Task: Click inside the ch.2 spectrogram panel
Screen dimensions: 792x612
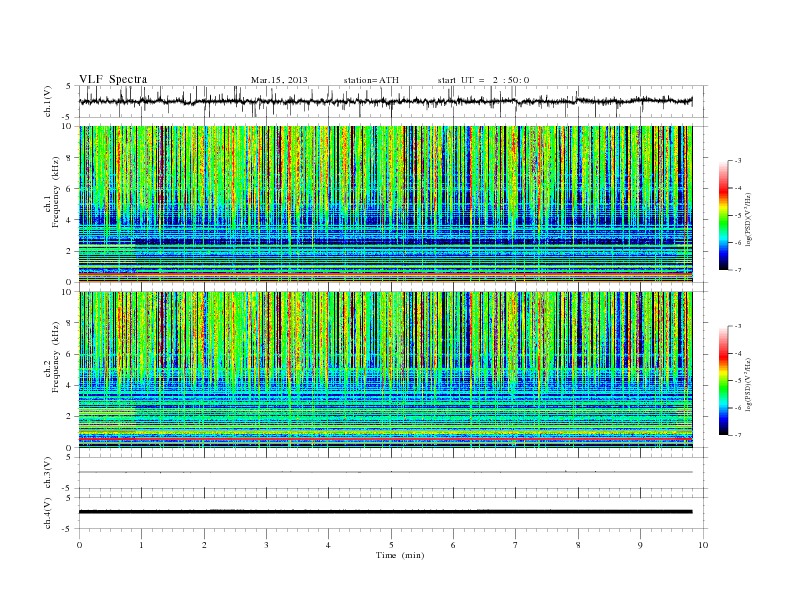Action: [x=385, y=370]
